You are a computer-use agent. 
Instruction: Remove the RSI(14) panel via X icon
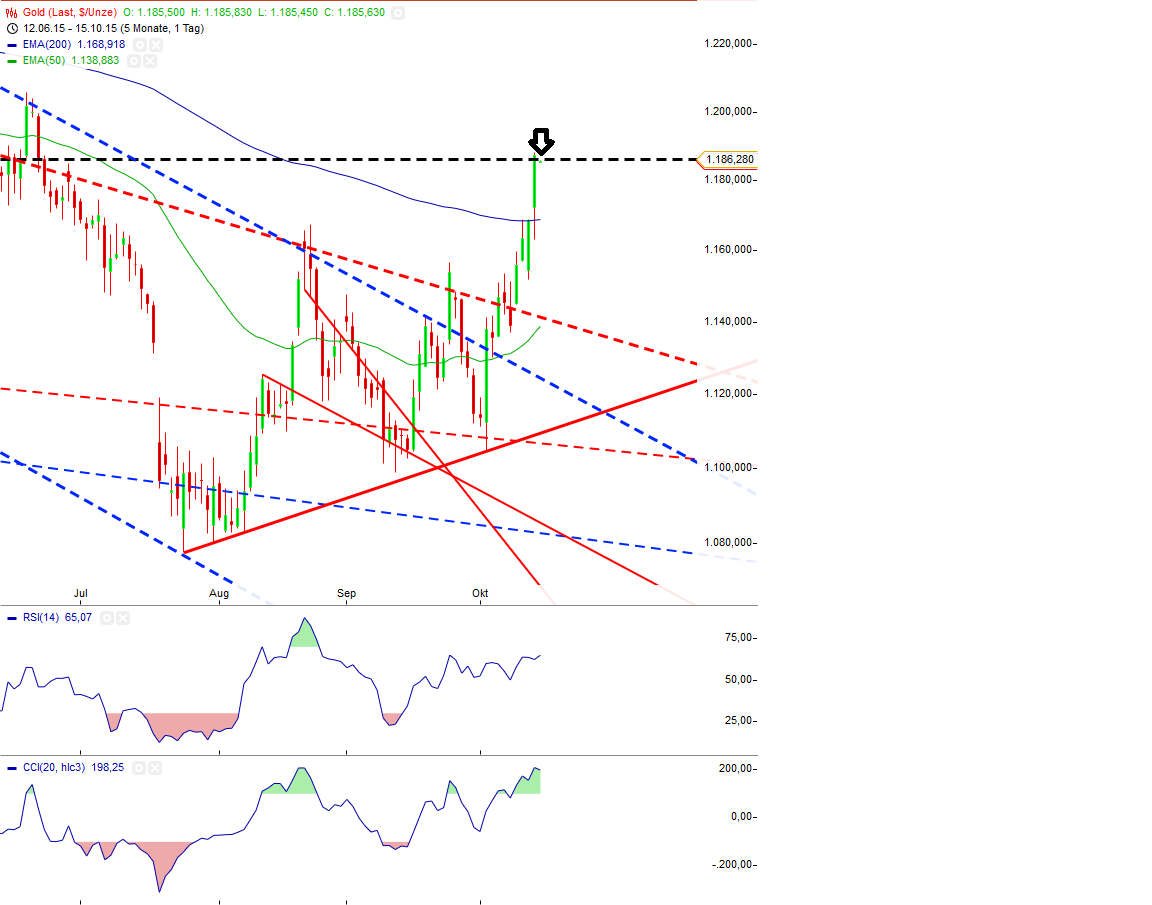[123, 617]
